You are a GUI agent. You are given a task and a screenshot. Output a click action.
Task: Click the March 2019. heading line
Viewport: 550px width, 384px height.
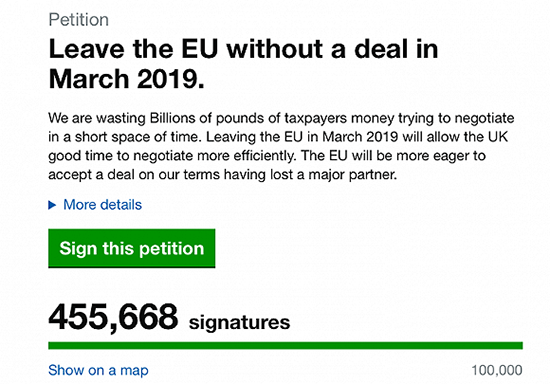coord(126,79)
